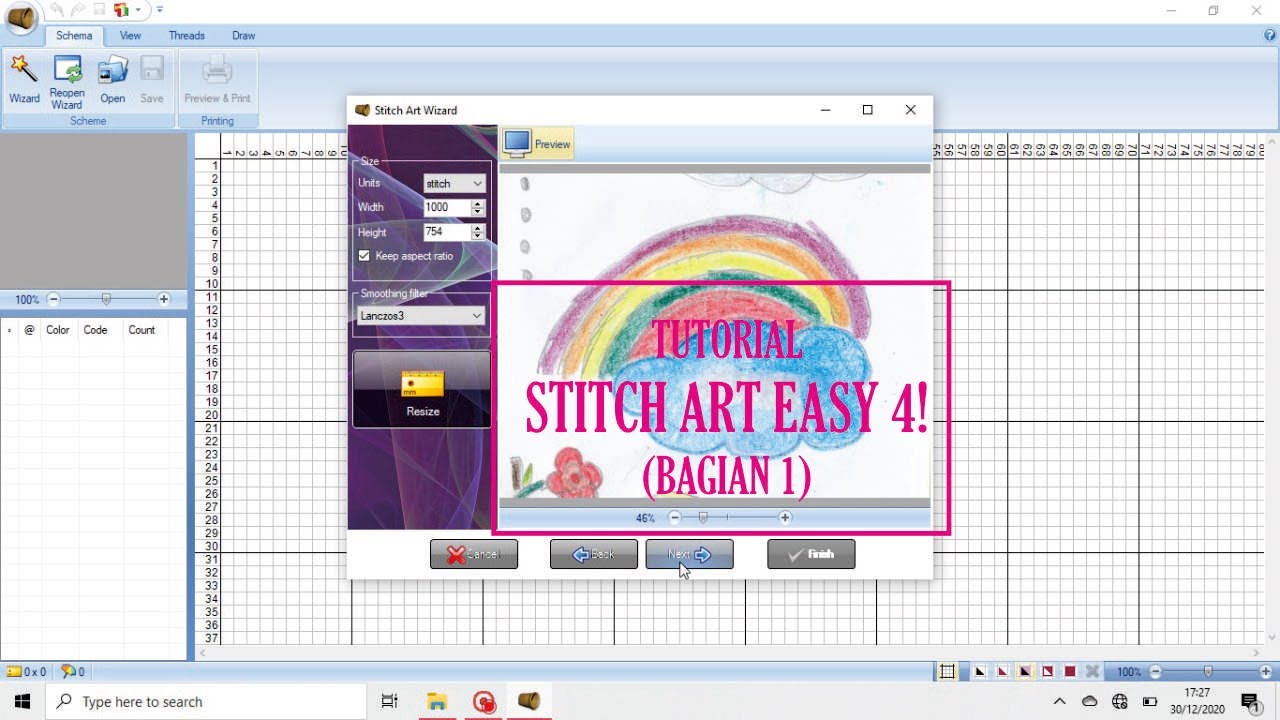The image size is (1280, 720).
Task: Click the Help question mark icon
Action: click(1270, 35)
